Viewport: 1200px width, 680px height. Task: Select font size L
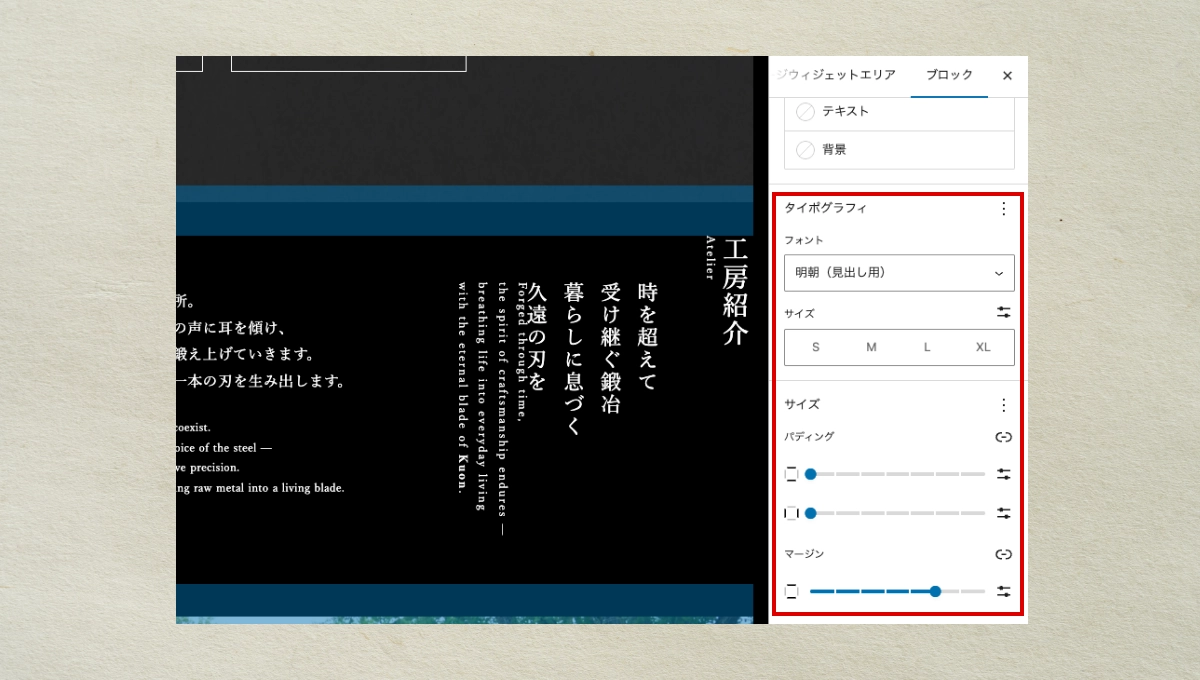(927, 347)
